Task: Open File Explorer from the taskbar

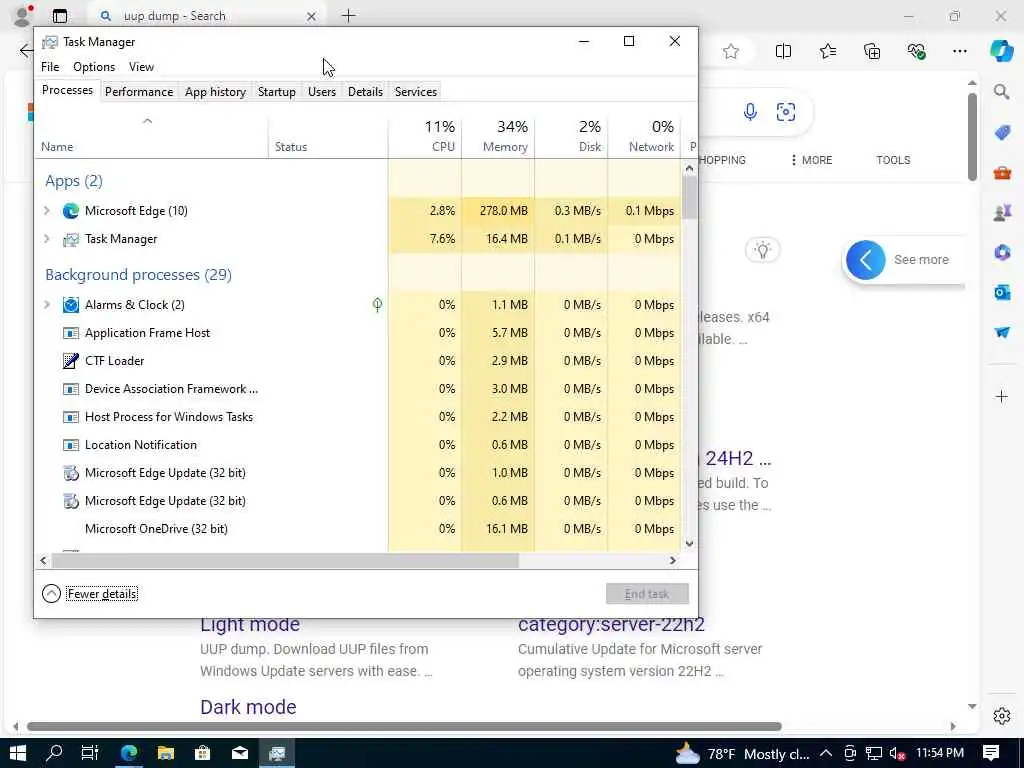Action: pyautogui.click(x=166, y=754)
